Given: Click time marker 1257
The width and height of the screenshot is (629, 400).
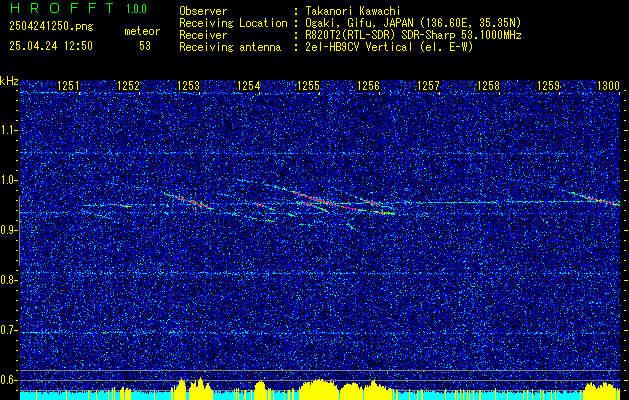Looking at the screenshot, I should coord(428,85).
